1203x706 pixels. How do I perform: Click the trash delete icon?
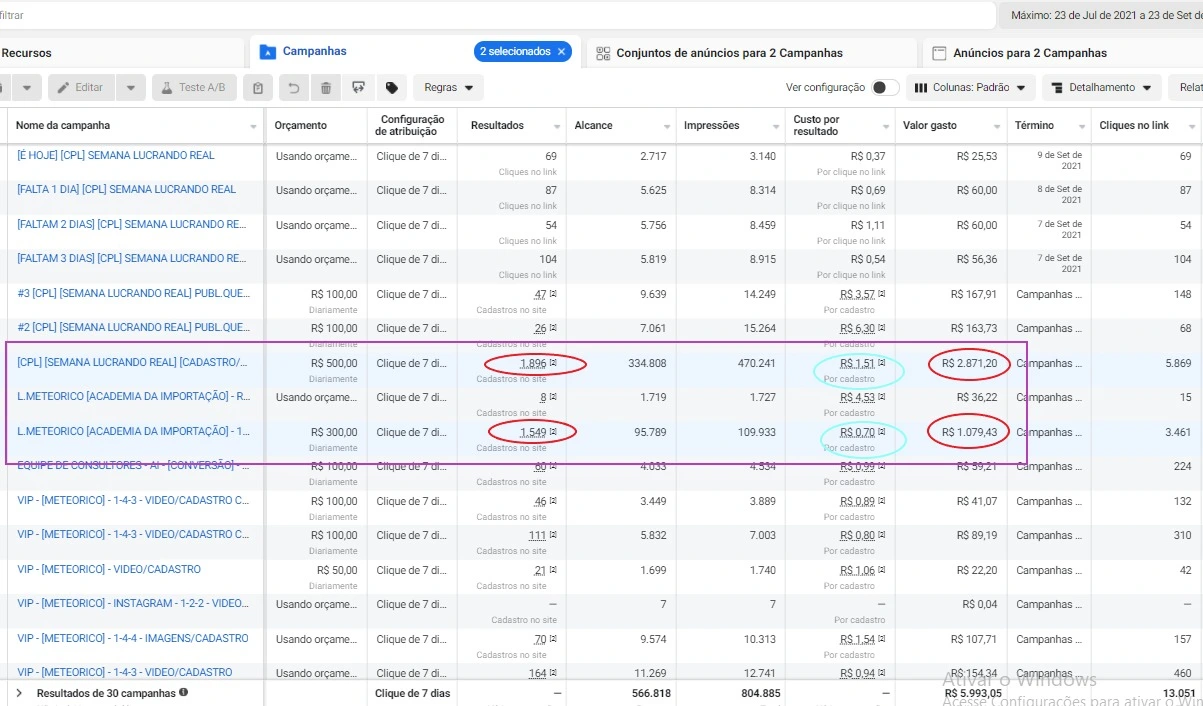click(x=326, y=88)
